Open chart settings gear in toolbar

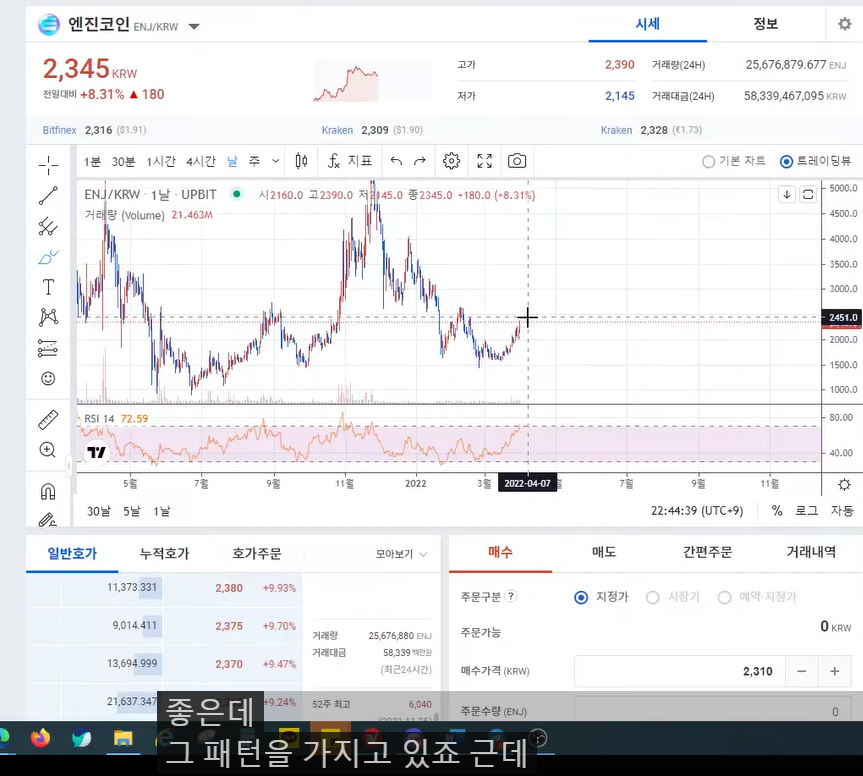pyautogui.click(x=451, y=161)
